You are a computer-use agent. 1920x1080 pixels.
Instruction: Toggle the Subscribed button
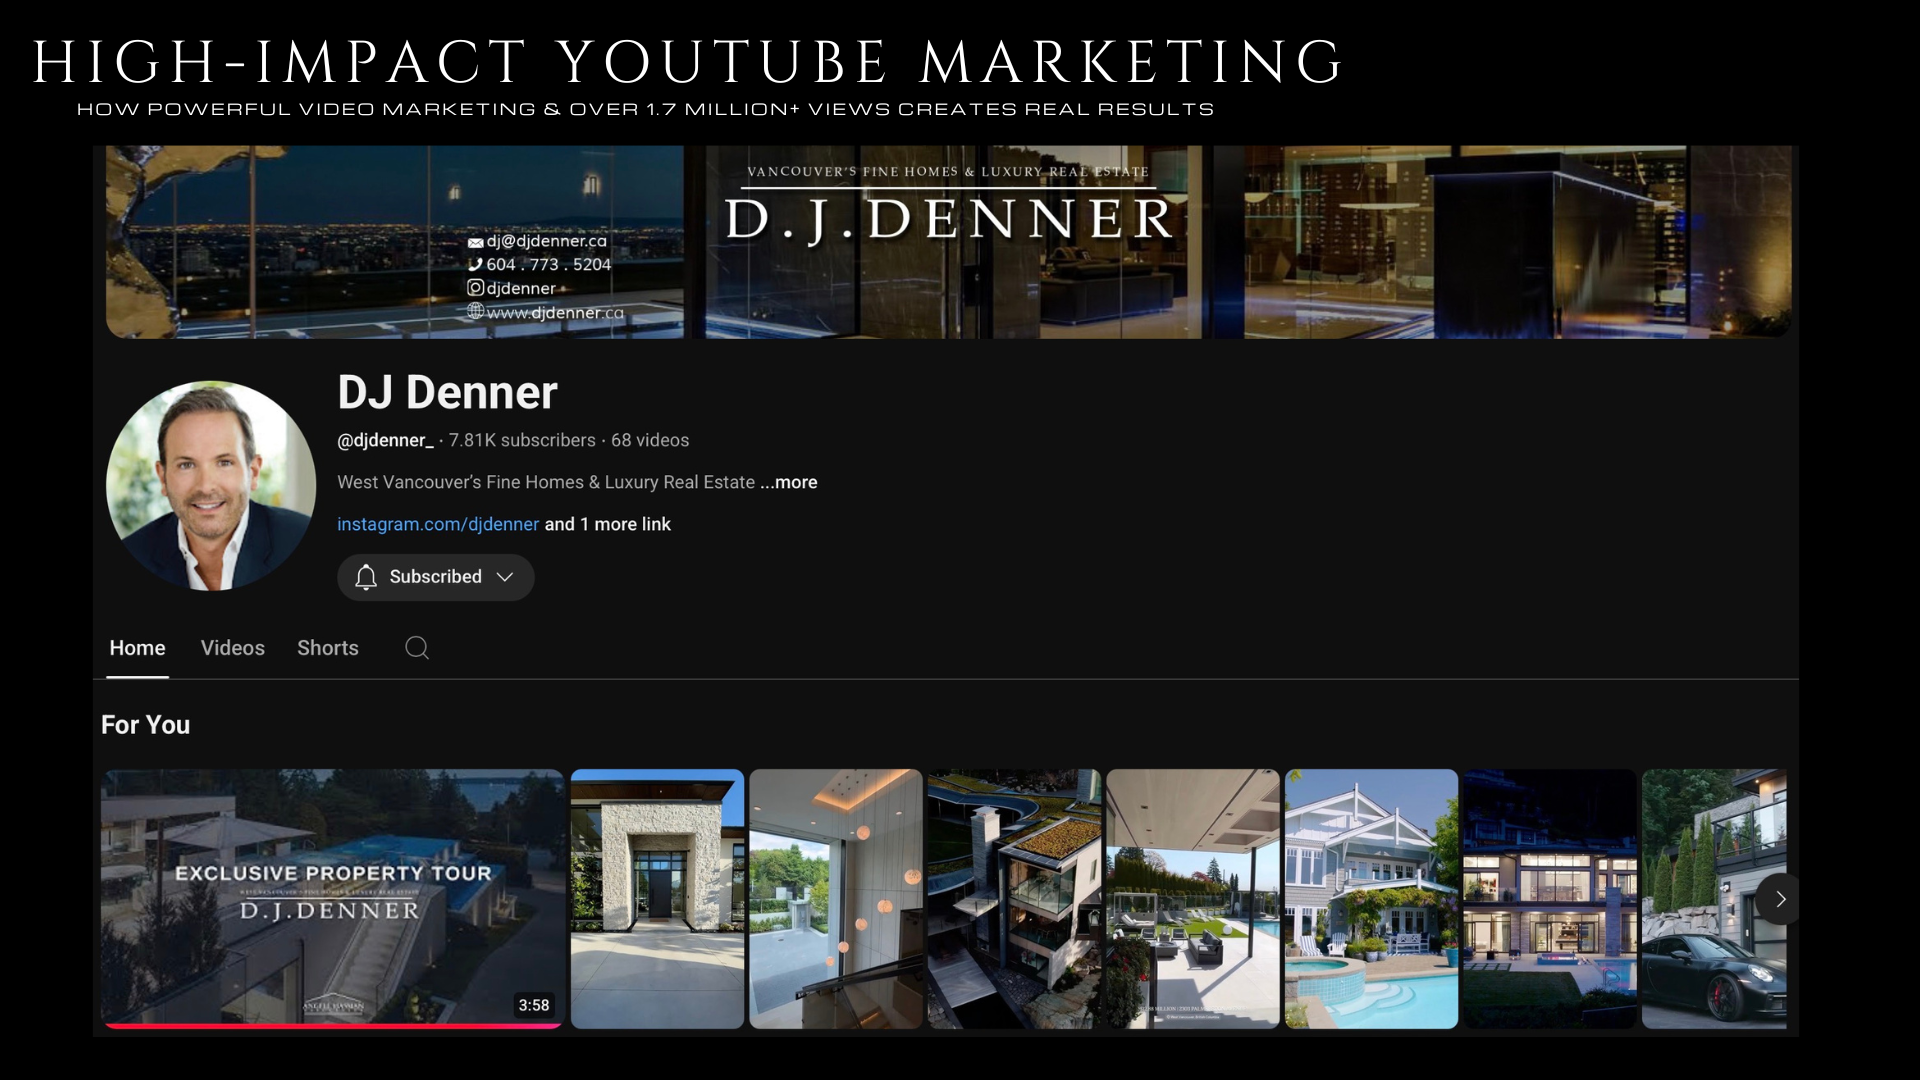(x=435, y=577)
